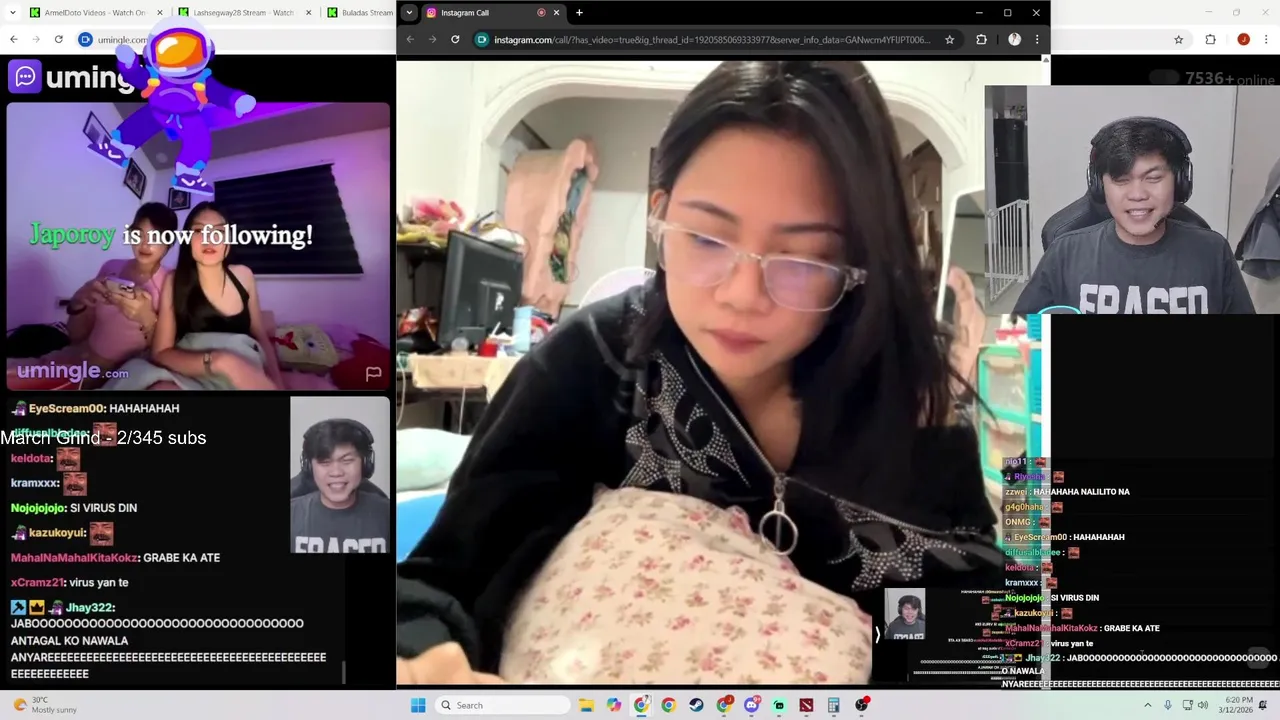Open a new tab in Instagram window
The image size is (1280, 720).
(x=579, y=13)
